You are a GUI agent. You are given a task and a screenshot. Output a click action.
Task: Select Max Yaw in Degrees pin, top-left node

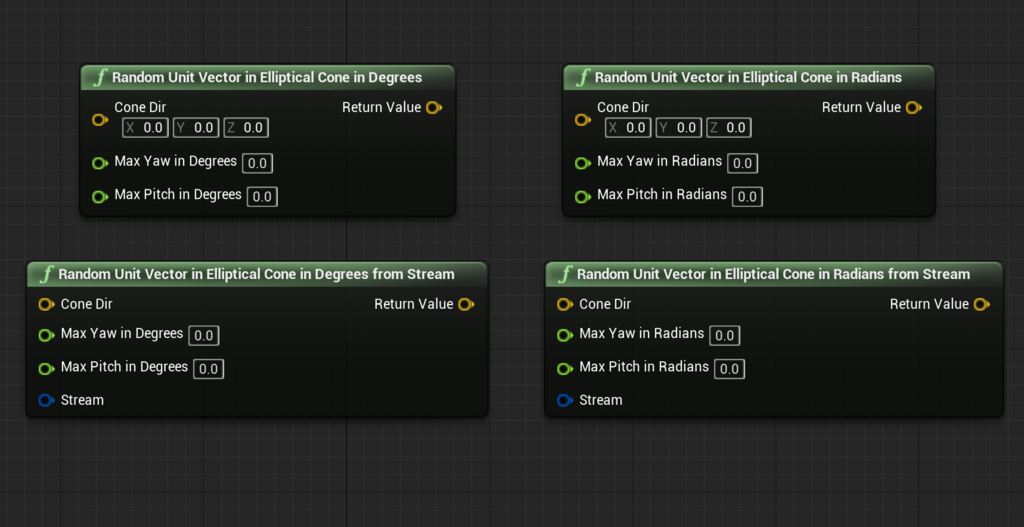pos(99,163)
